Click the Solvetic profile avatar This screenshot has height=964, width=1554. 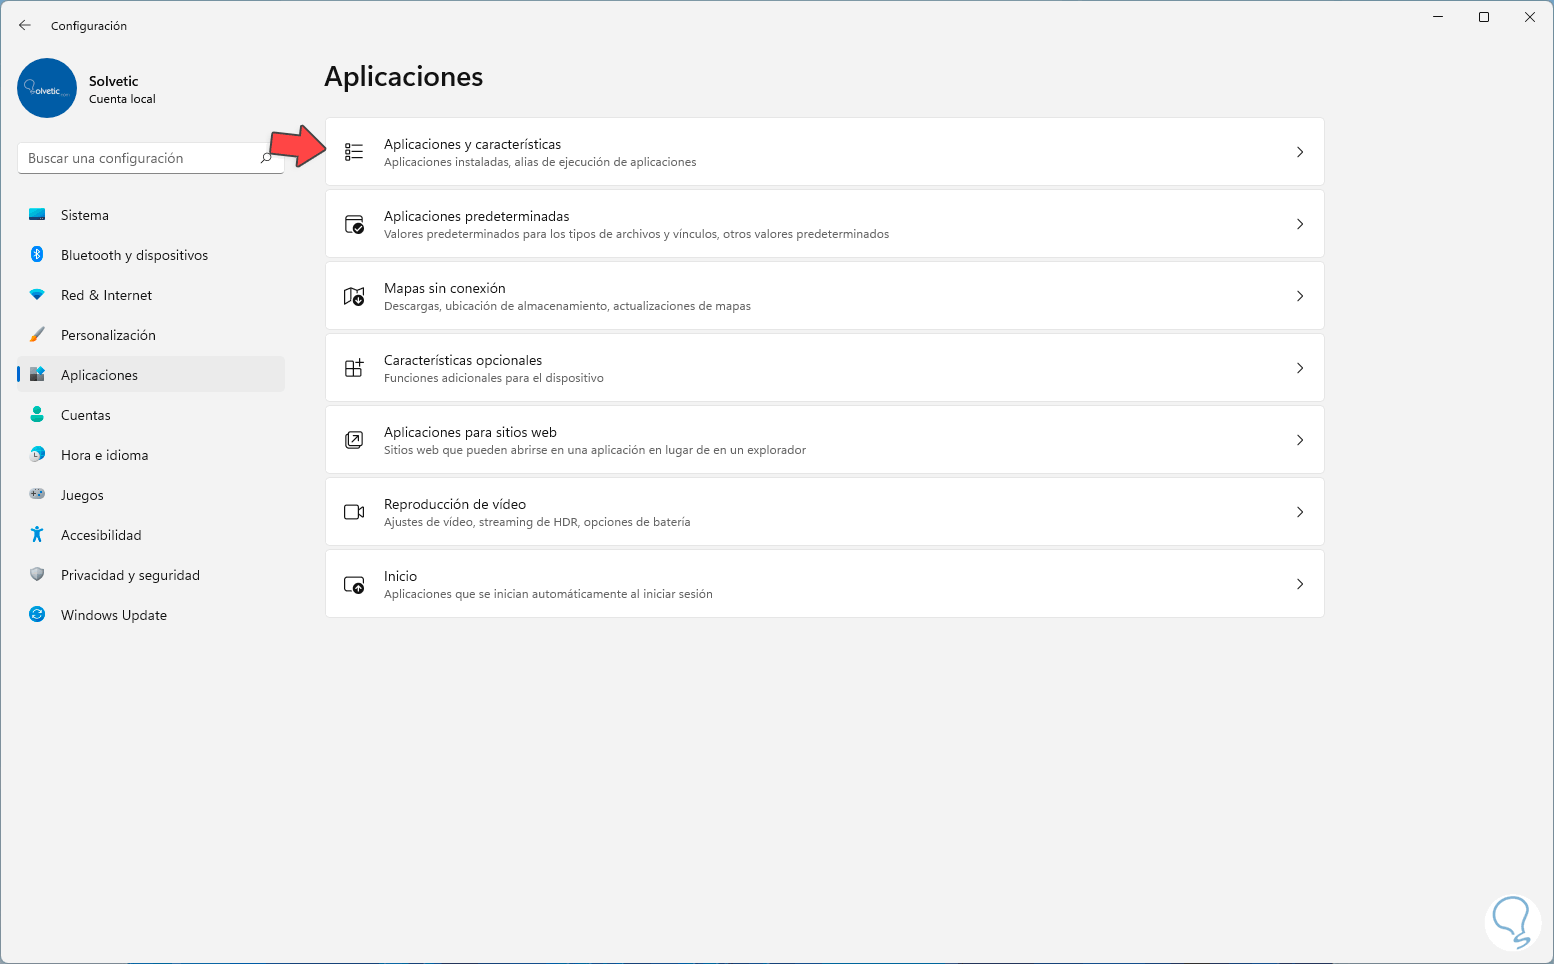[x=47, y=88]
